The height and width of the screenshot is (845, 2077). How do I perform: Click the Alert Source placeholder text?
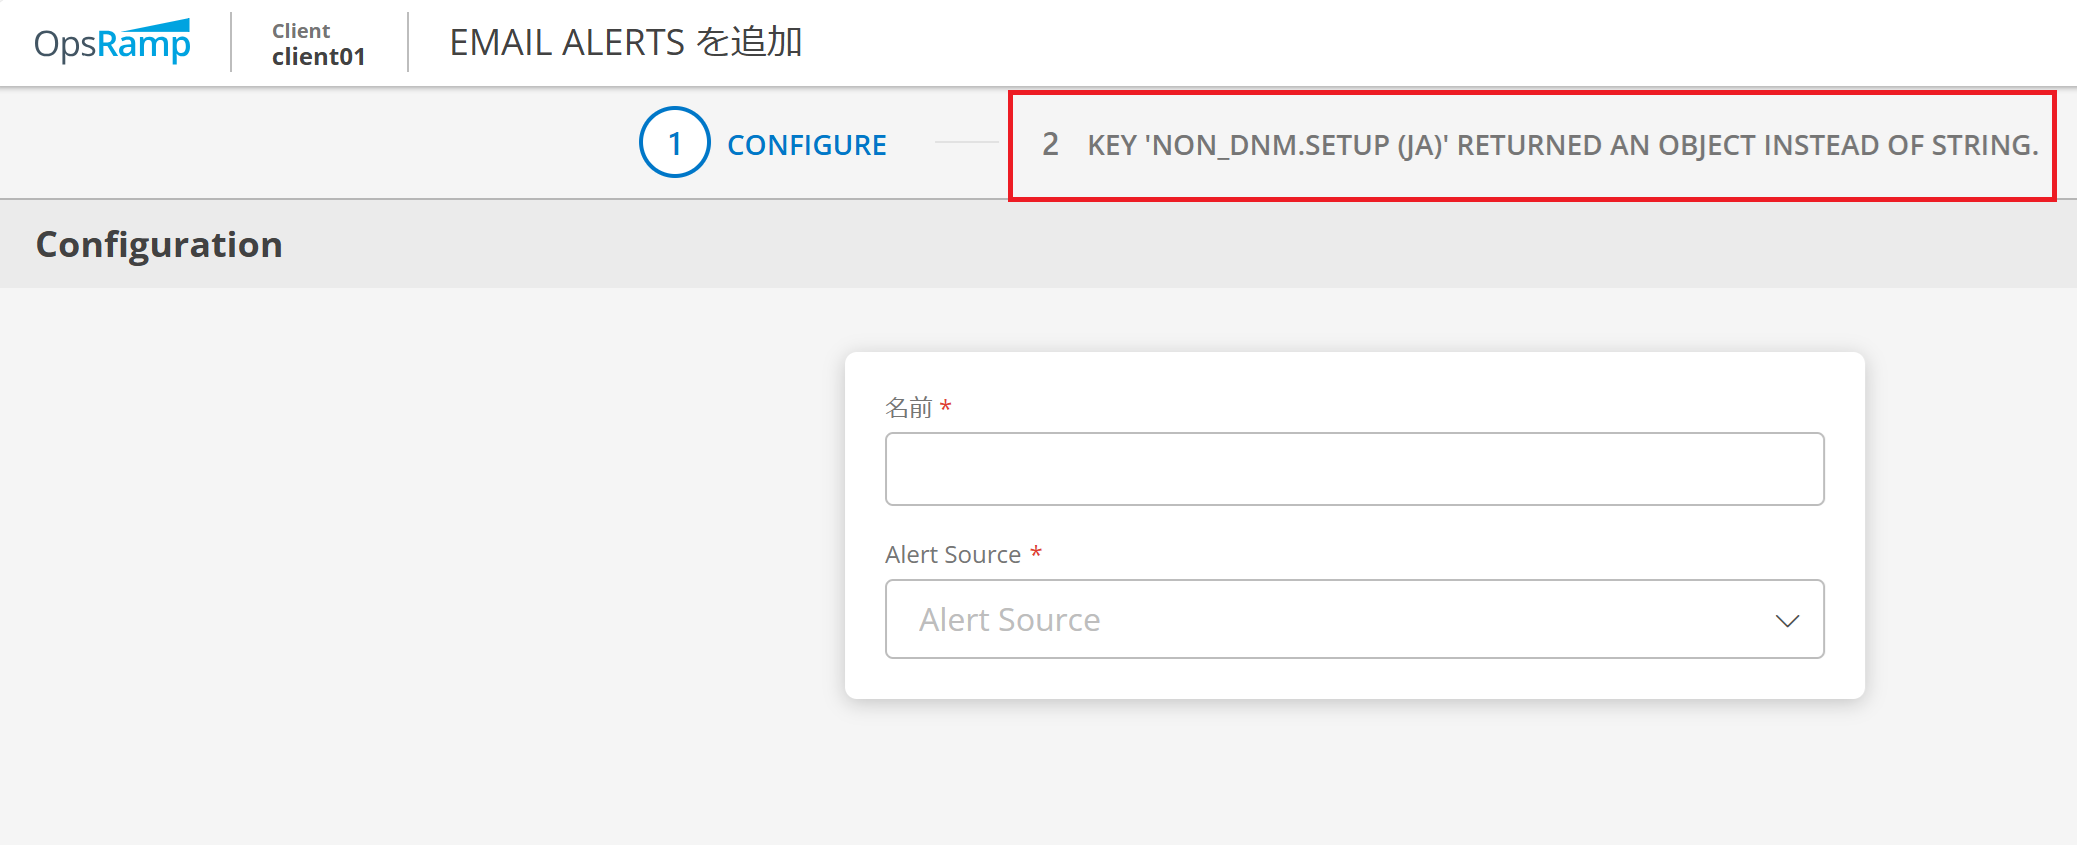1009,620
